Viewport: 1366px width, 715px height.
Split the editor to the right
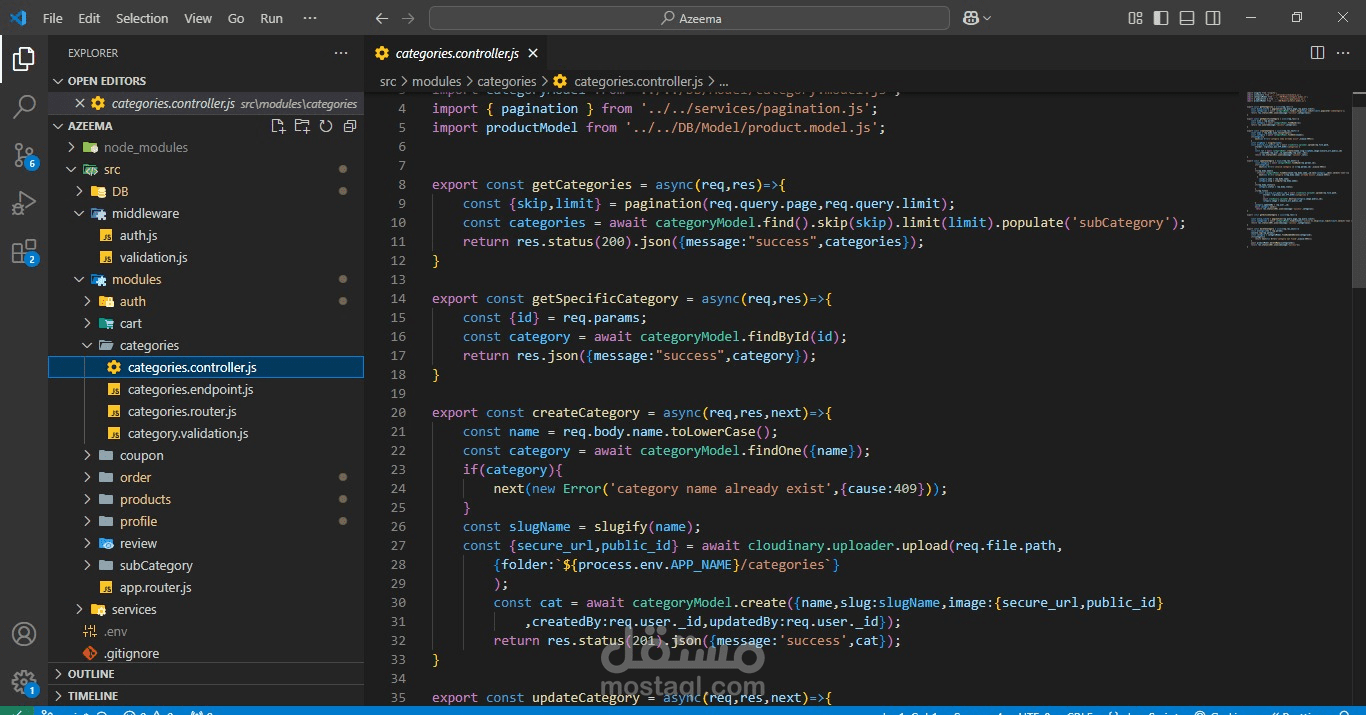(1317, 53)
